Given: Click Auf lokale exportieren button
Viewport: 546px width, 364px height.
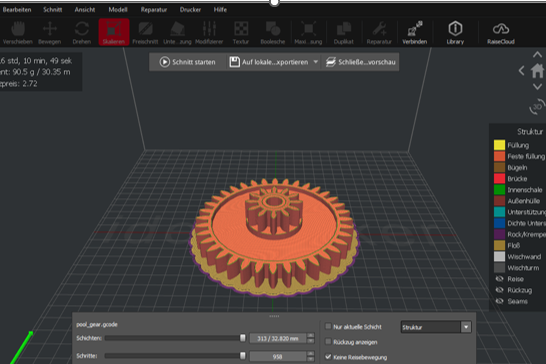Looking at the screenshot, I should point(269,62).
